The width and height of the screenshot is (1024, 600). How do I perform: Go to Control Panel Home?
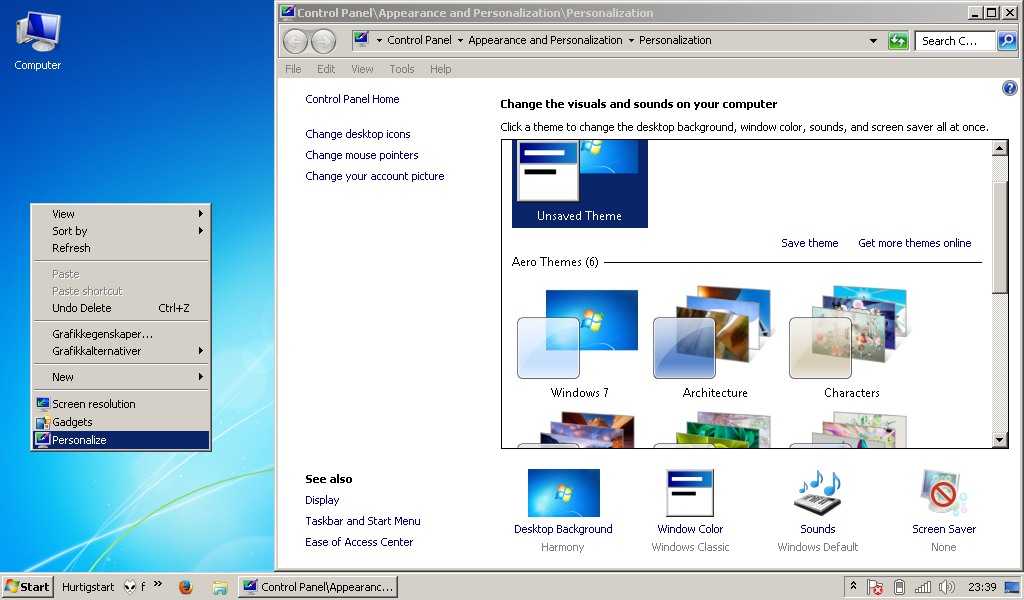coord(352,99)
